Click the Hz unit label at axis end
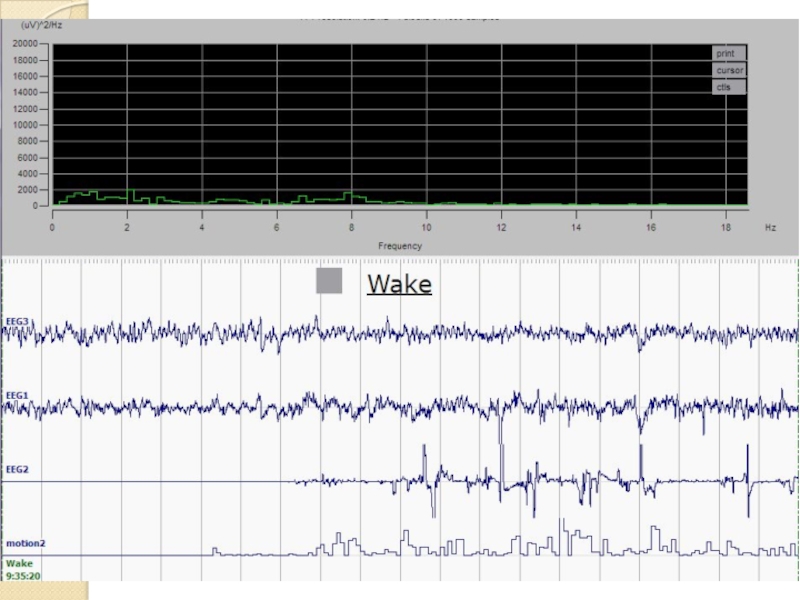This screenshot has width=800, height=600. pos(770,228)
